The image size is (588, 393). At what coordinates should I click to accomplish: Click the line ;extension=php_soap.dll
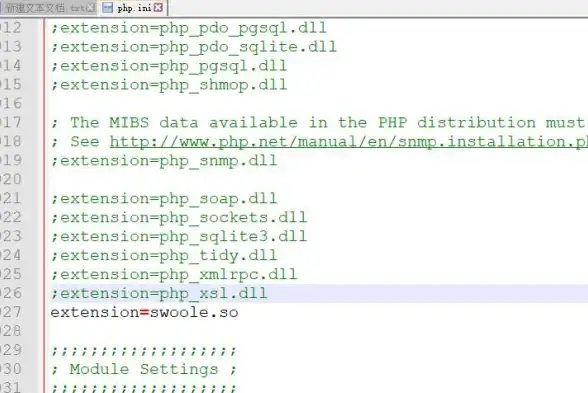pos(164,198)
